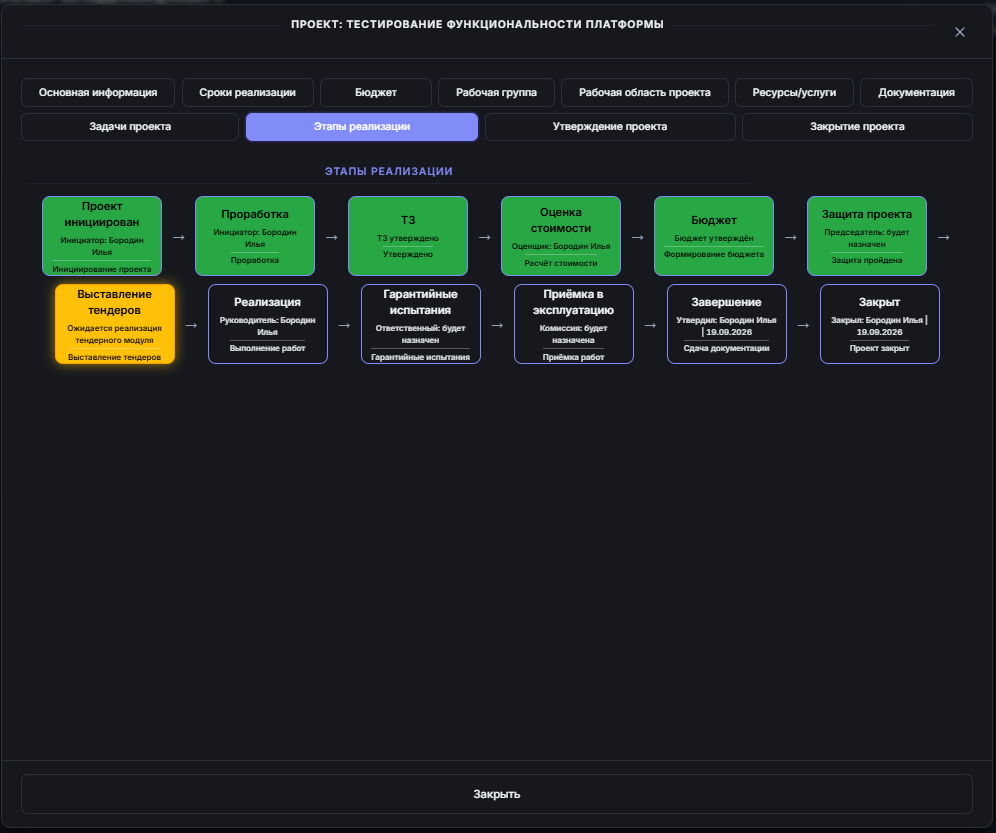Image resolution: width=996 pixels, height=833 pixels.
Task: Click the yellow Выставление тендеров stage card
Action: point(114,324)
